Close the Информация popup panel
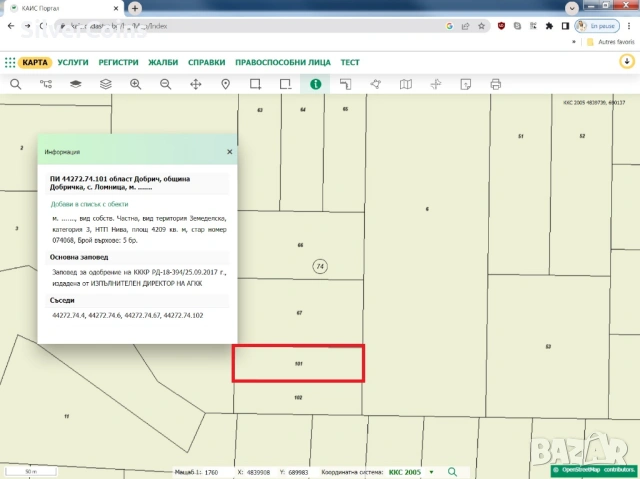The width and height of the screenshot is (640, 479). tap(229, 152)
